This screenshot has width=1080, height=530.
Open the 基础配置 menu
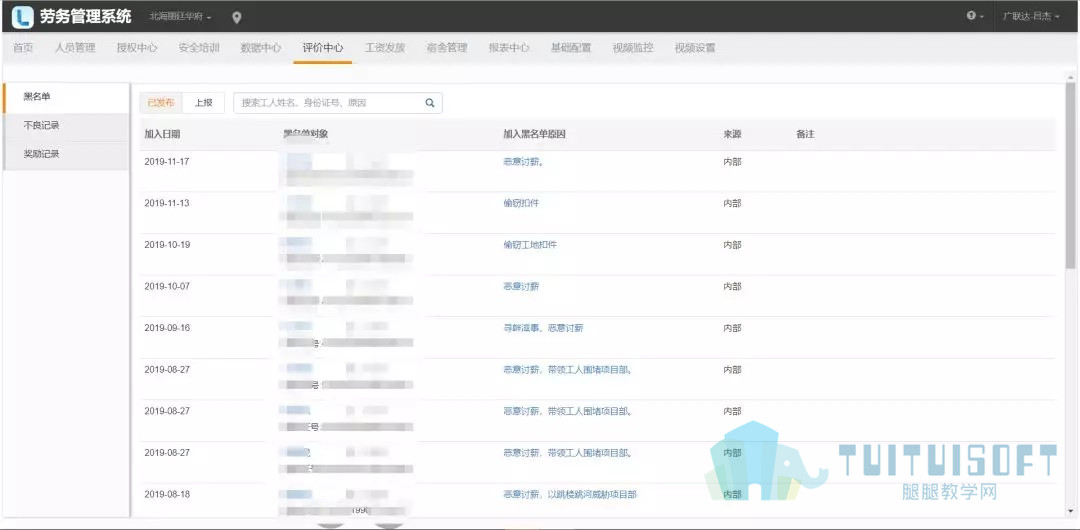pyautogui.click(x=571, y=48)
